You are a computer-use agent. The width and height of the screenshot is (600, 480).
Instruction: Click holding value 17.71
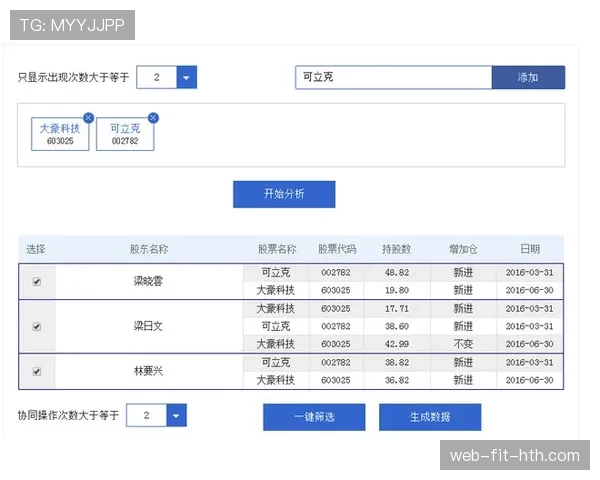point(397,309)
